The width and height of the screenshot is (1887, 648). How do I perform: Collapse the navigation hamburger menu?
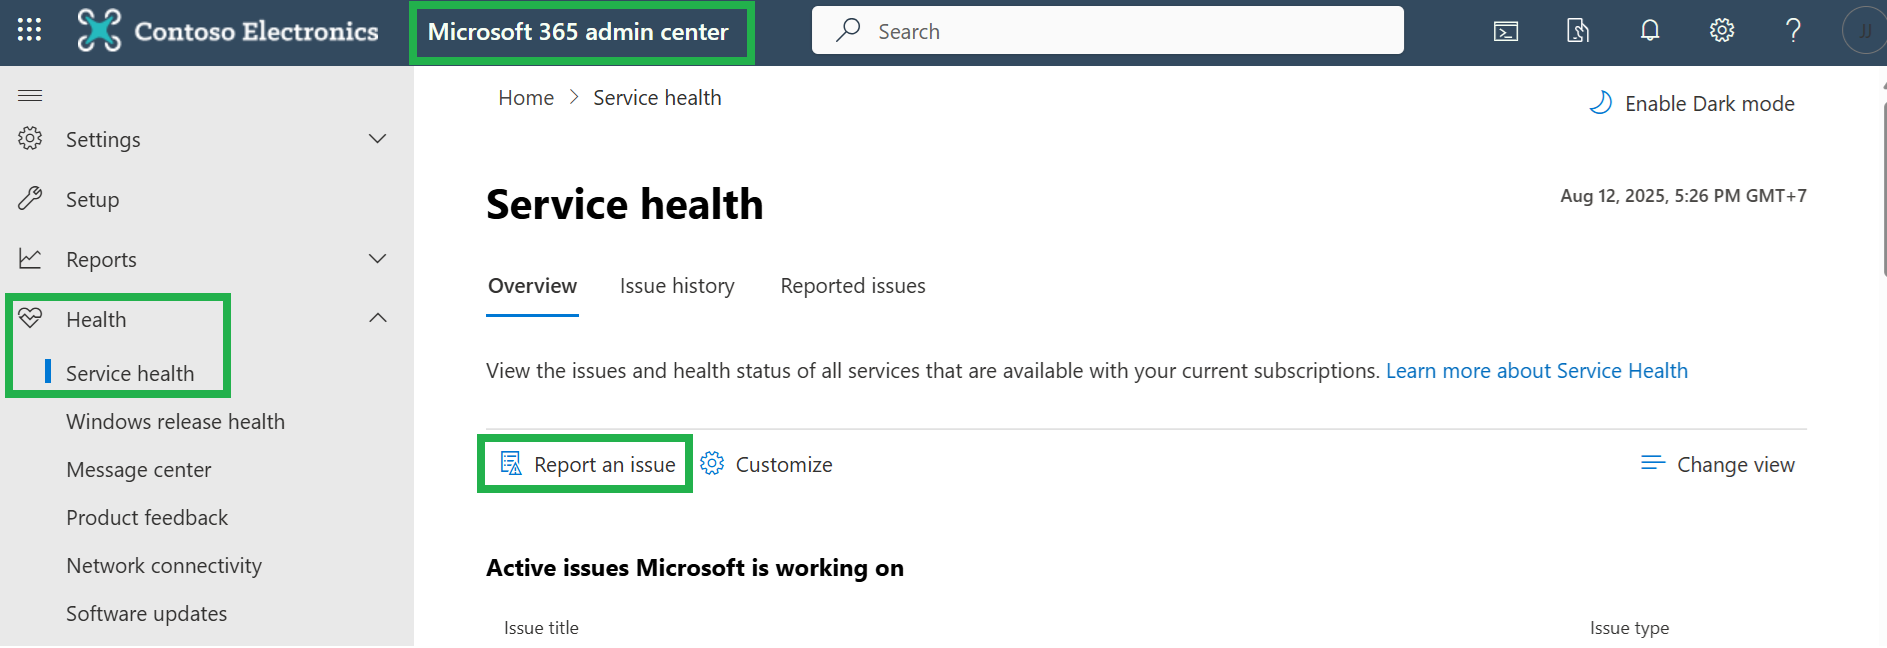[x=30, y=96]
